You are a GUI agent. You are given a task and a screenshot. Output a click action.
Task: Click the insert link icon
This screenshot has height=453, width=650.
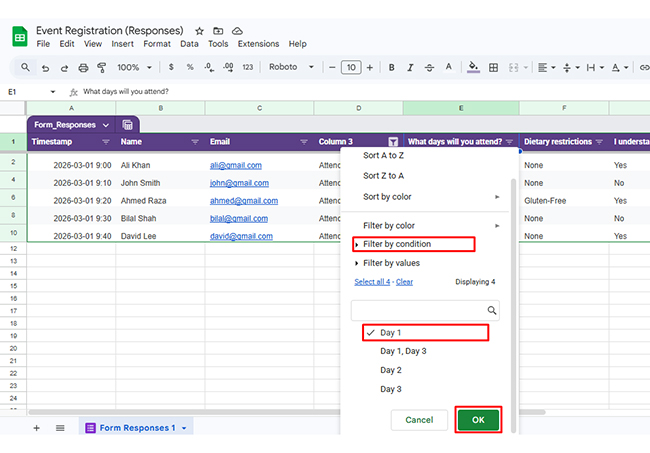(644, 68)
